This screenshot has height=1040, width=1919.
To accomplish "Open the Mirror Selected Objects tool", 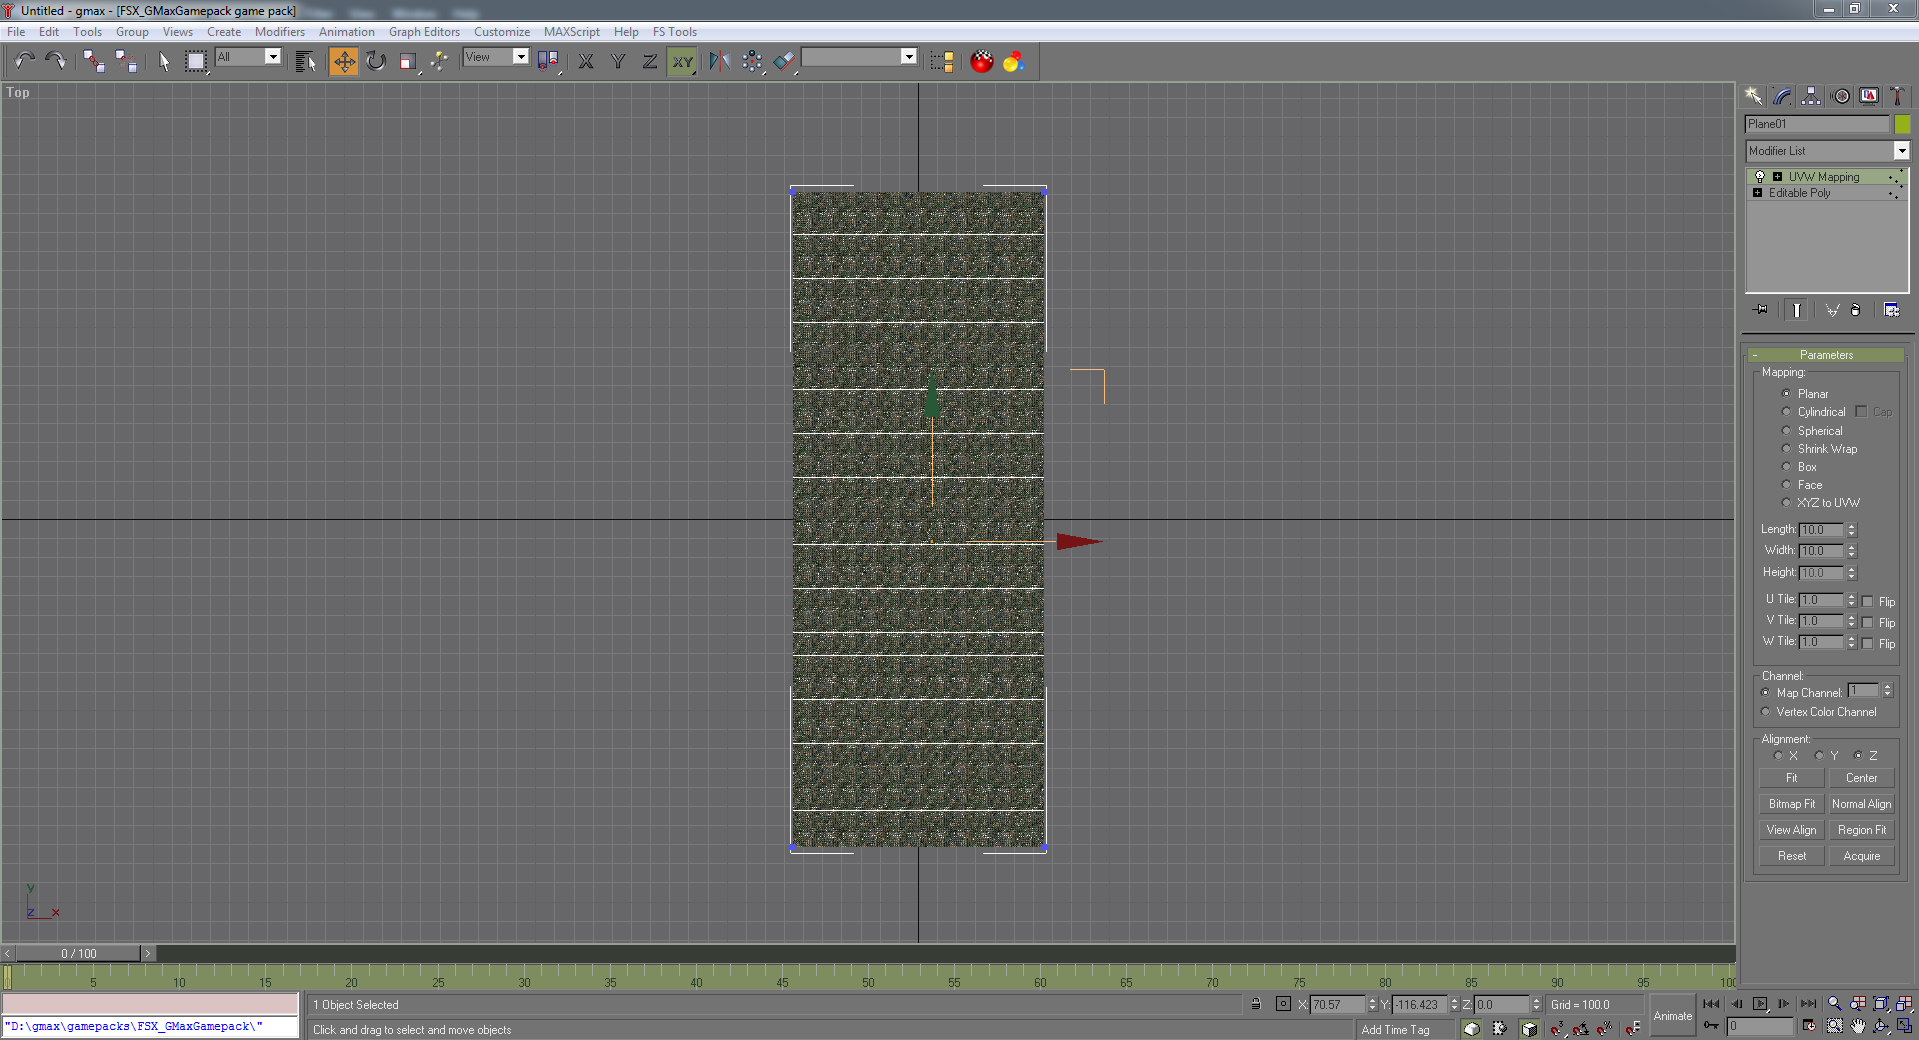I will coord(718,62).
